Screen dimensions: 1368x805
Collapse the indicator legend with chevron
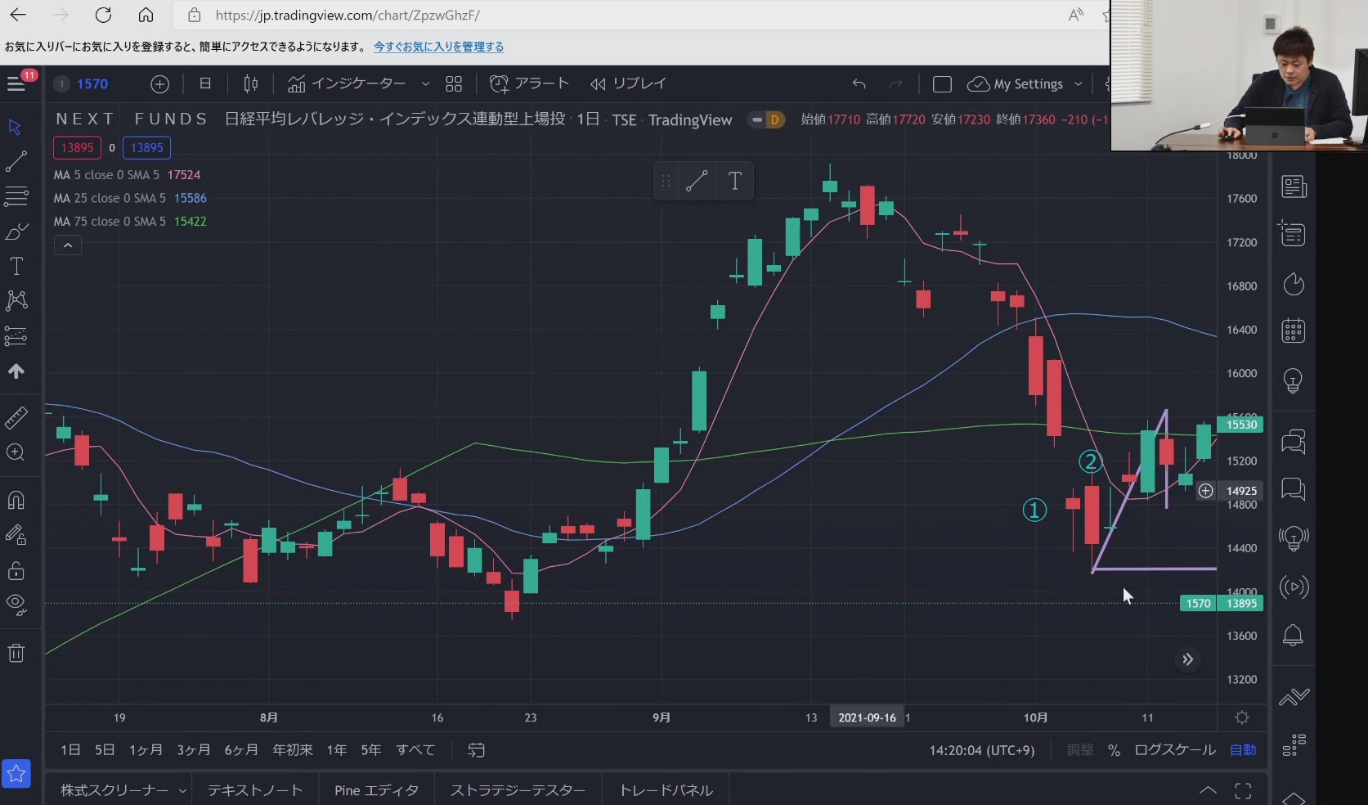pos(67,245)
